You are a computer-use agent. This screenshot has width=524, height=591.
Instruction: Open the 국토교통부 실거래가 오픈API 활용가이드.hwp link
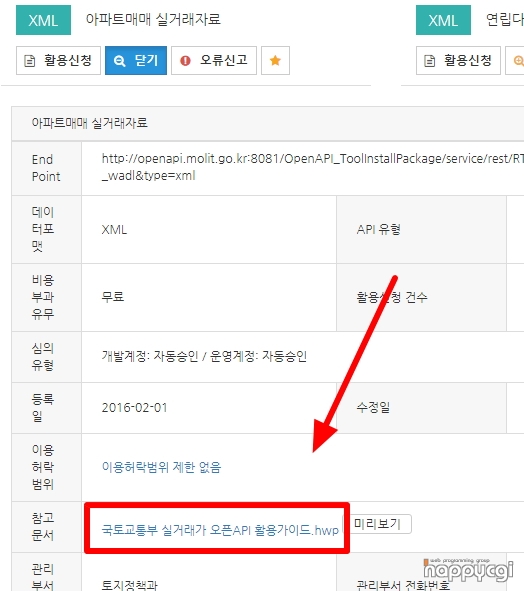point(220,530)
